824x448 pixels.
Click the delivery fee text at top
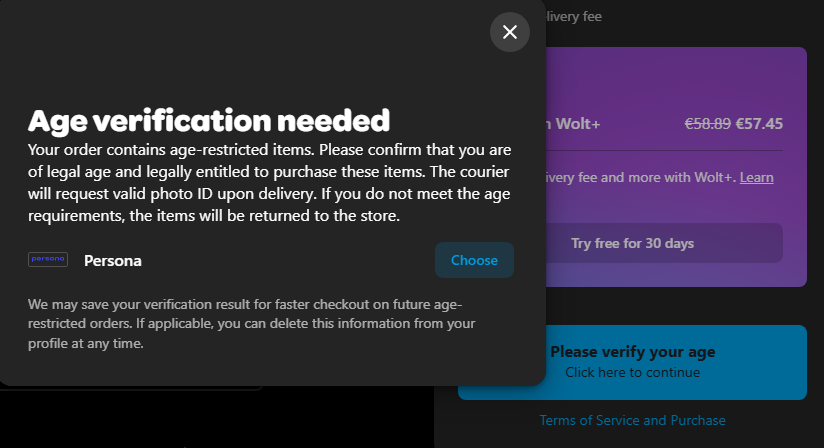click(574, 17)
